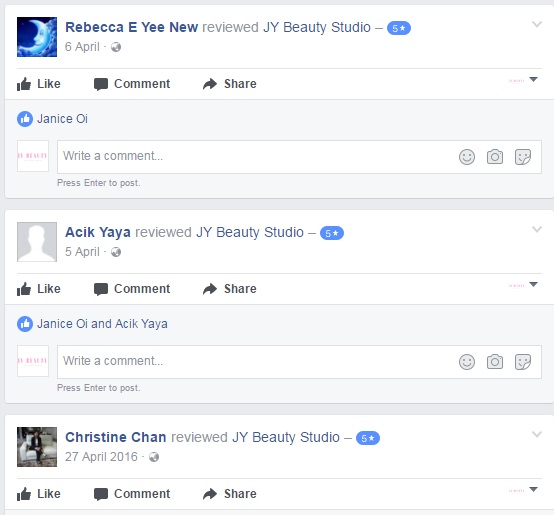Screen dimensions: 554x515
Task: Open sticker picker under Acik Yaya review
Action: (x=523, y=362)
